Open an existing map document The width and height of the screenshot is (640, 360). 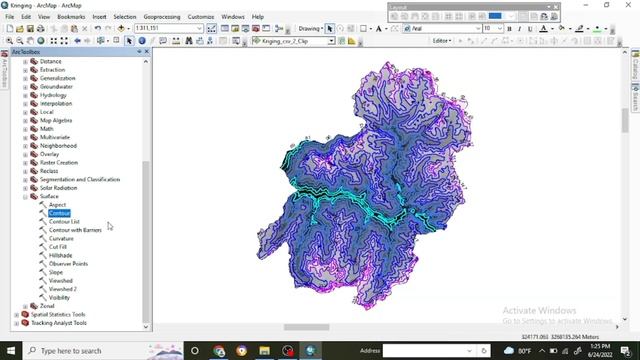coord(20,29)
